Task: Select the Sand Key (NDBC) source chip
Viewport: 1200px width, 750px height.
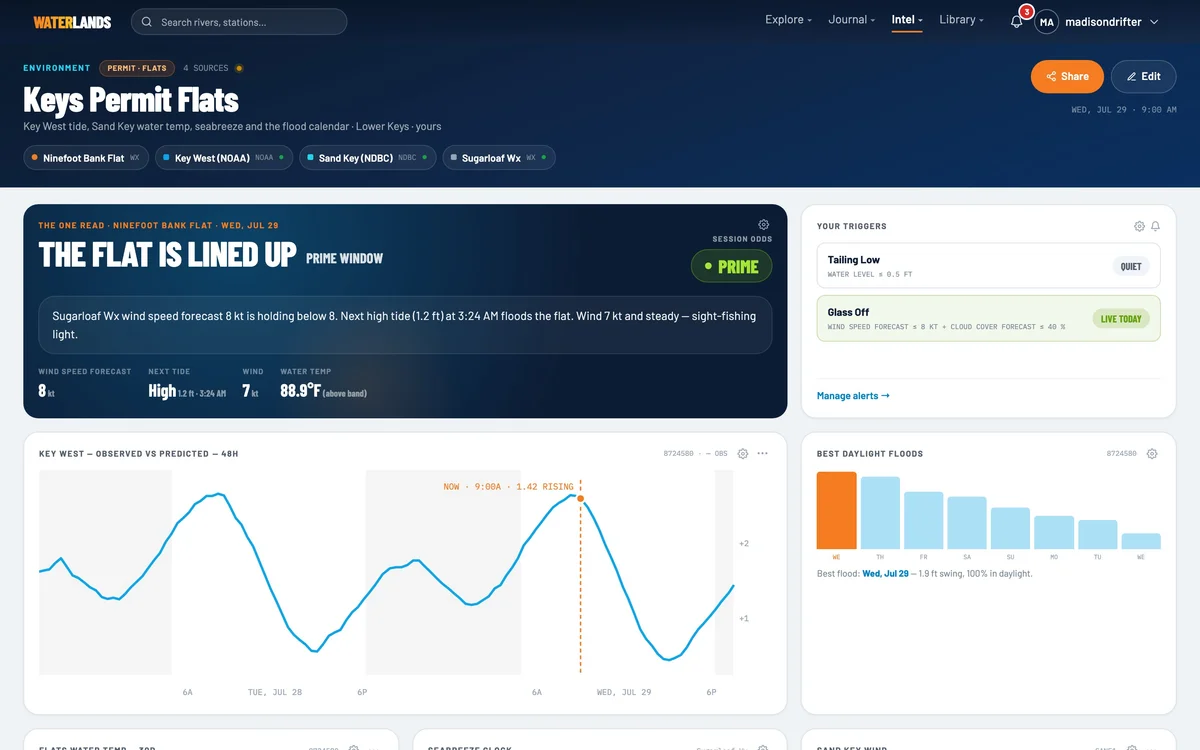Action: [x=367, y=158]
